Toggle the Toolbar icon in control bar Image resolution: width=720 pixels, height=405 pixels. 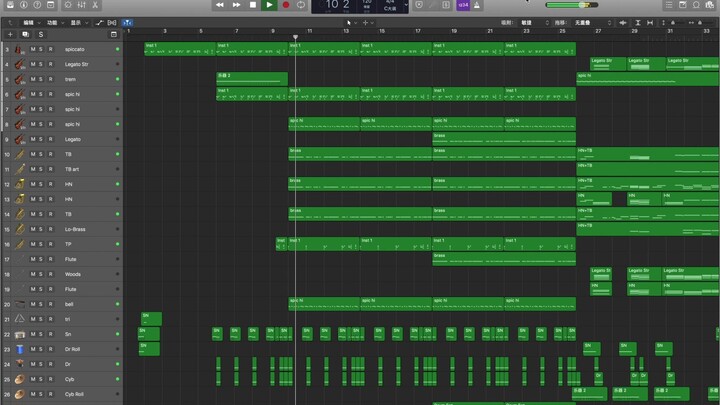[51, 5]
